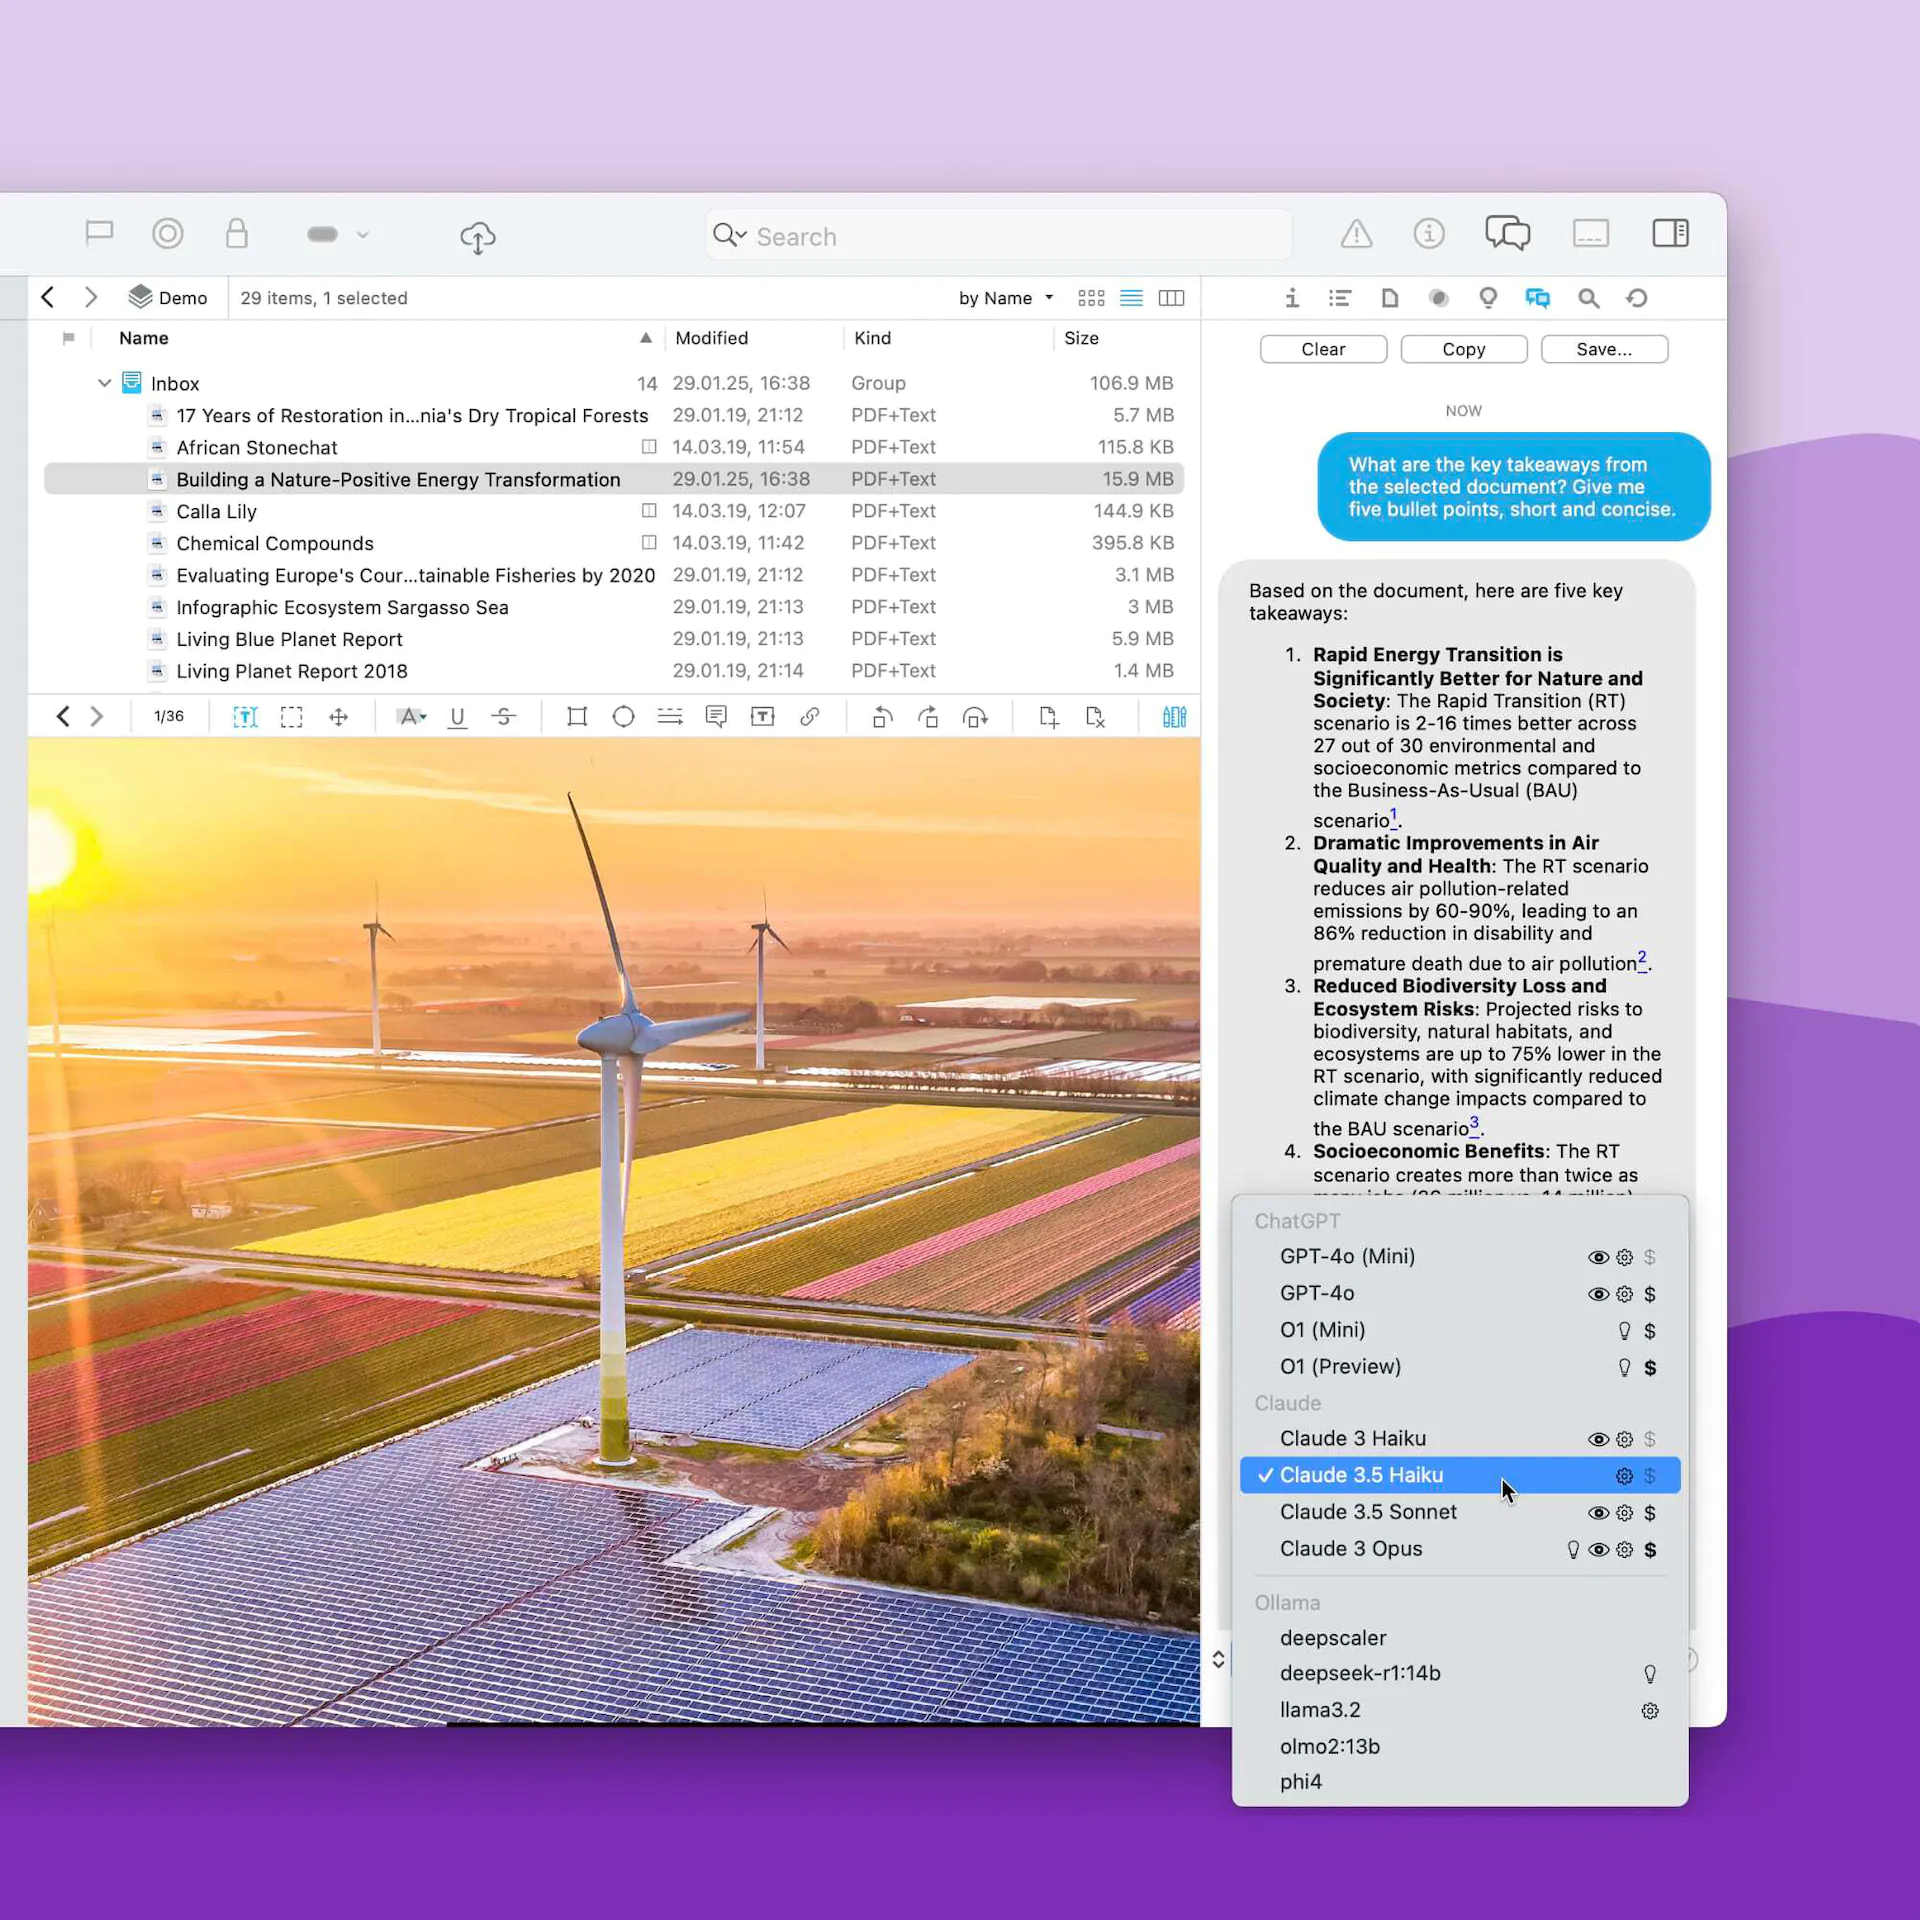
Task: Select the rectangular selection tool
Action: pyautogui.click(x=291, y=717)
